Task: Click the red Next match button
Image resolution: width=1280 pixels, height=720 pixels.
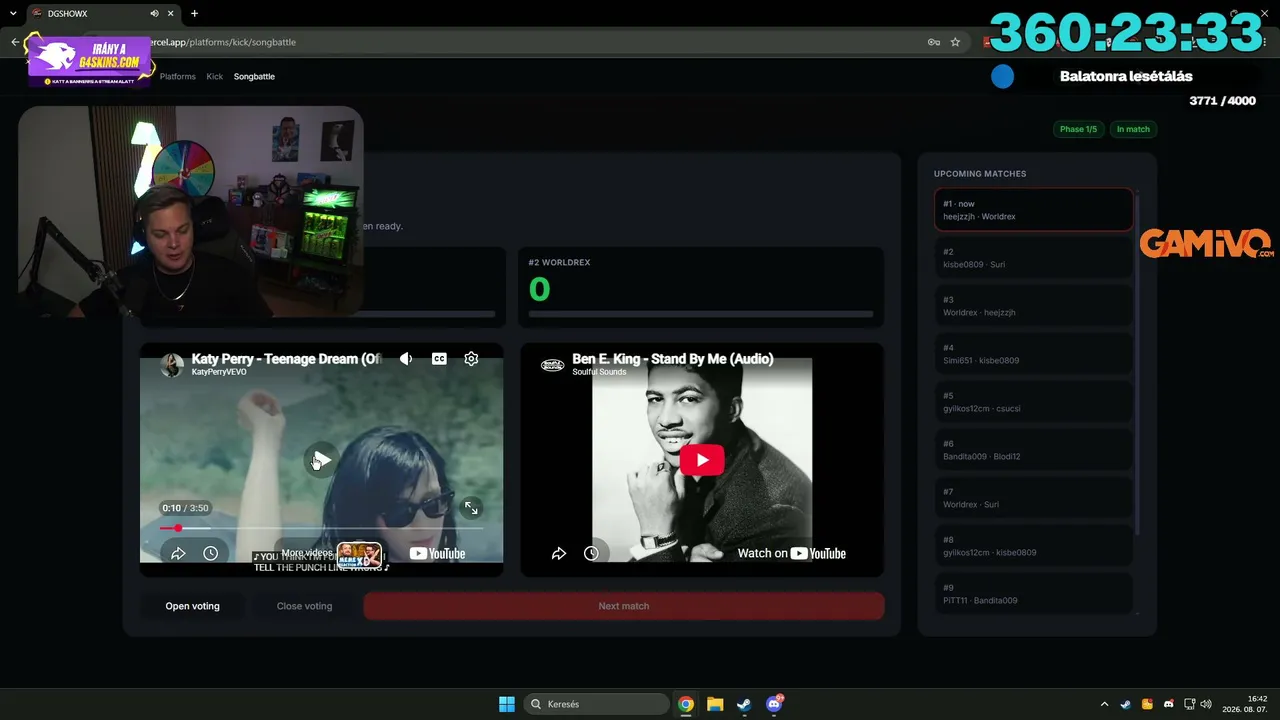Action: (624, 606)
